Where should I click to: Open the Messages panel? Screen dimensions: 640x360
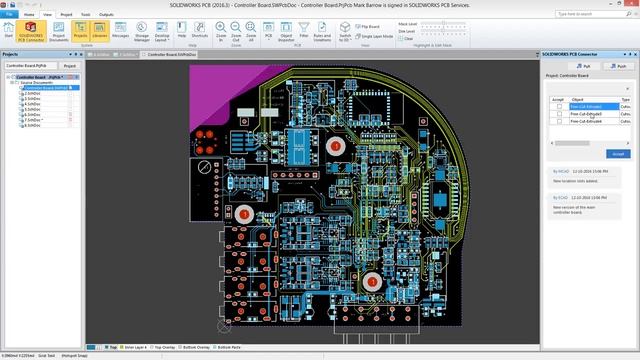(x=120, y=31)
